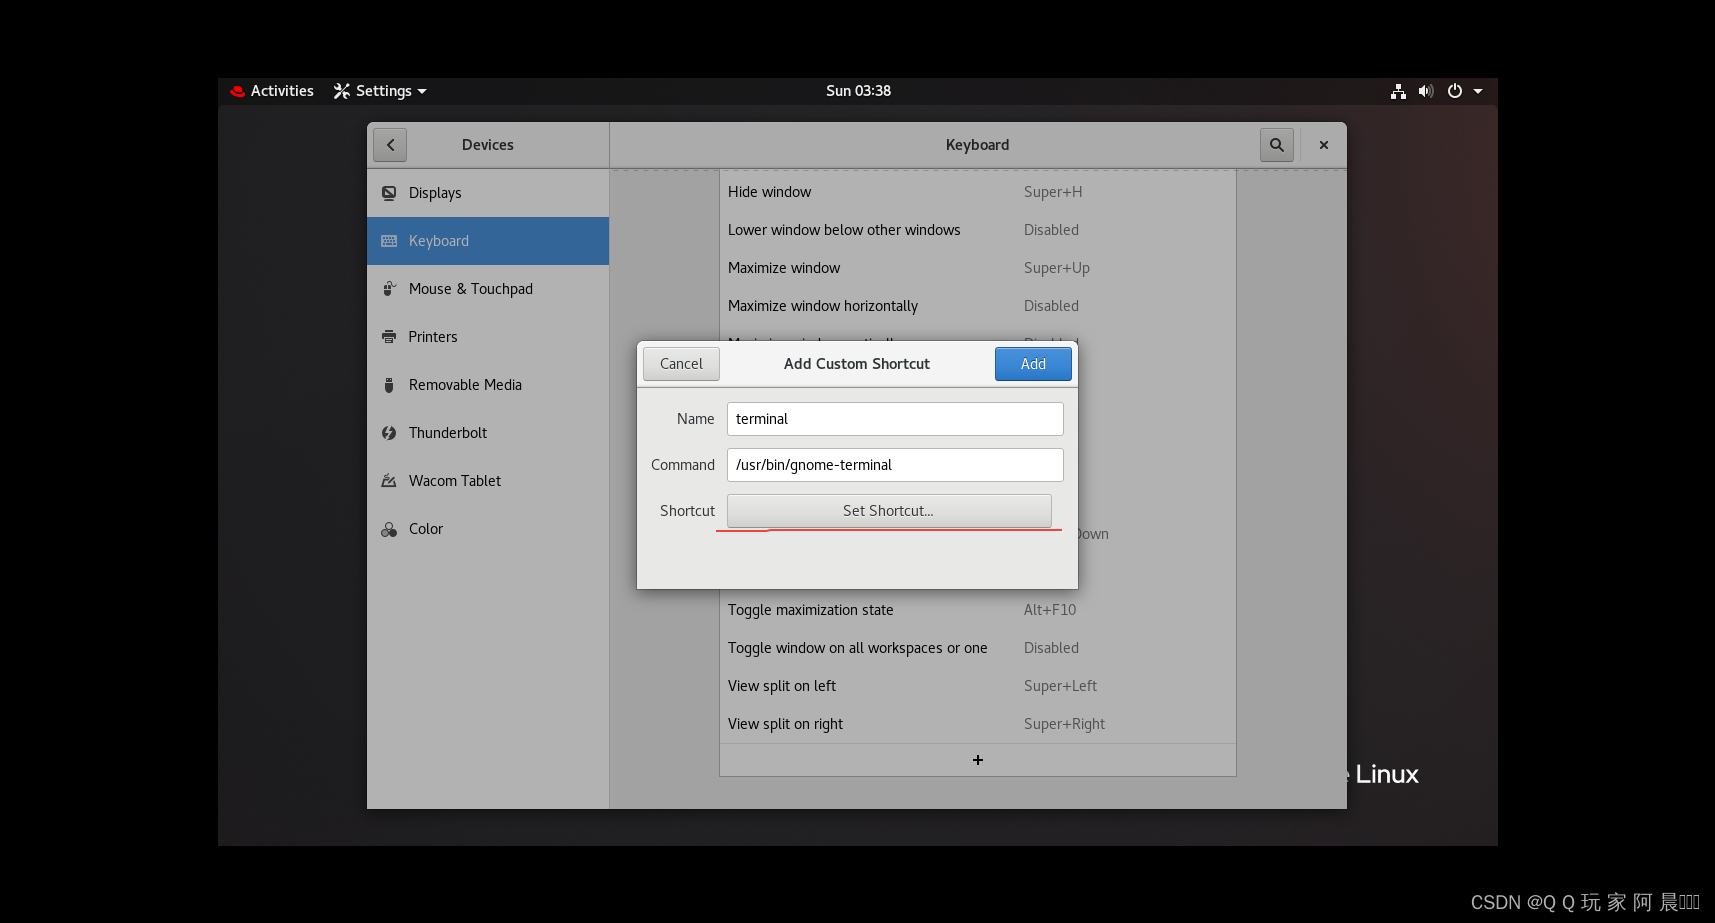
Task: Click the Name field containing terminal
Action: point(894,419)
